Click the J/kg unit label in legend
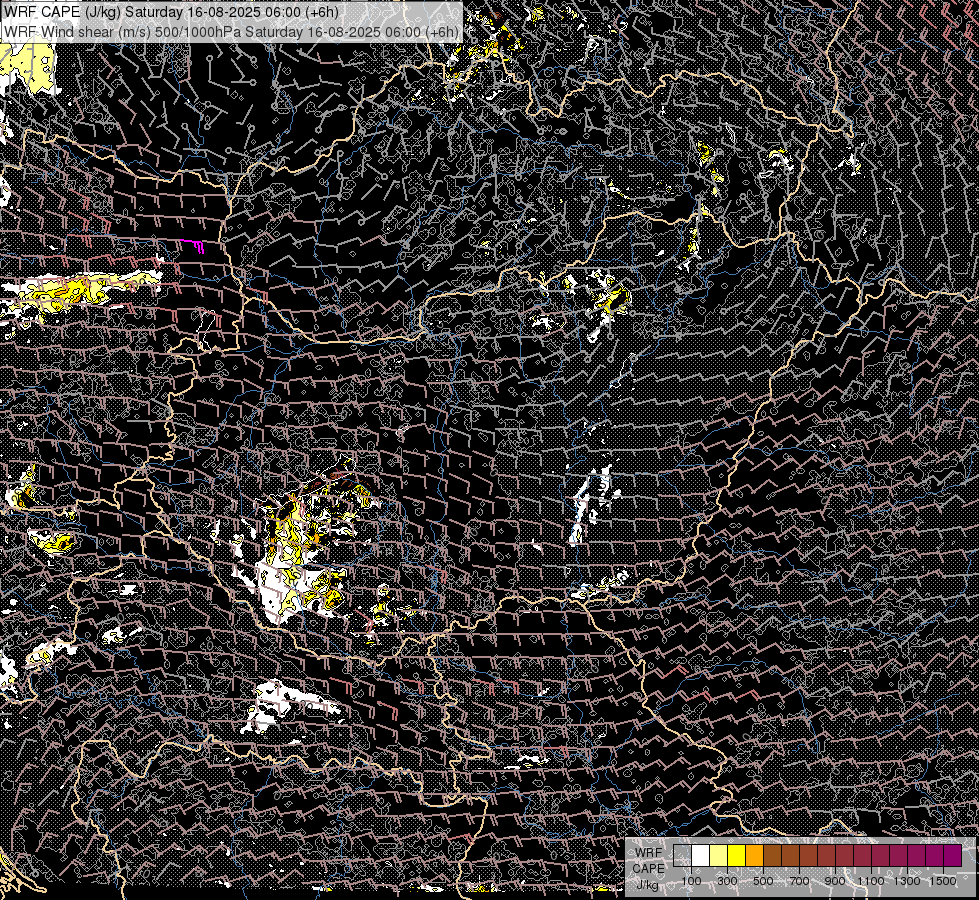Screen dimensions: 979x900 [x=647, y=885]
